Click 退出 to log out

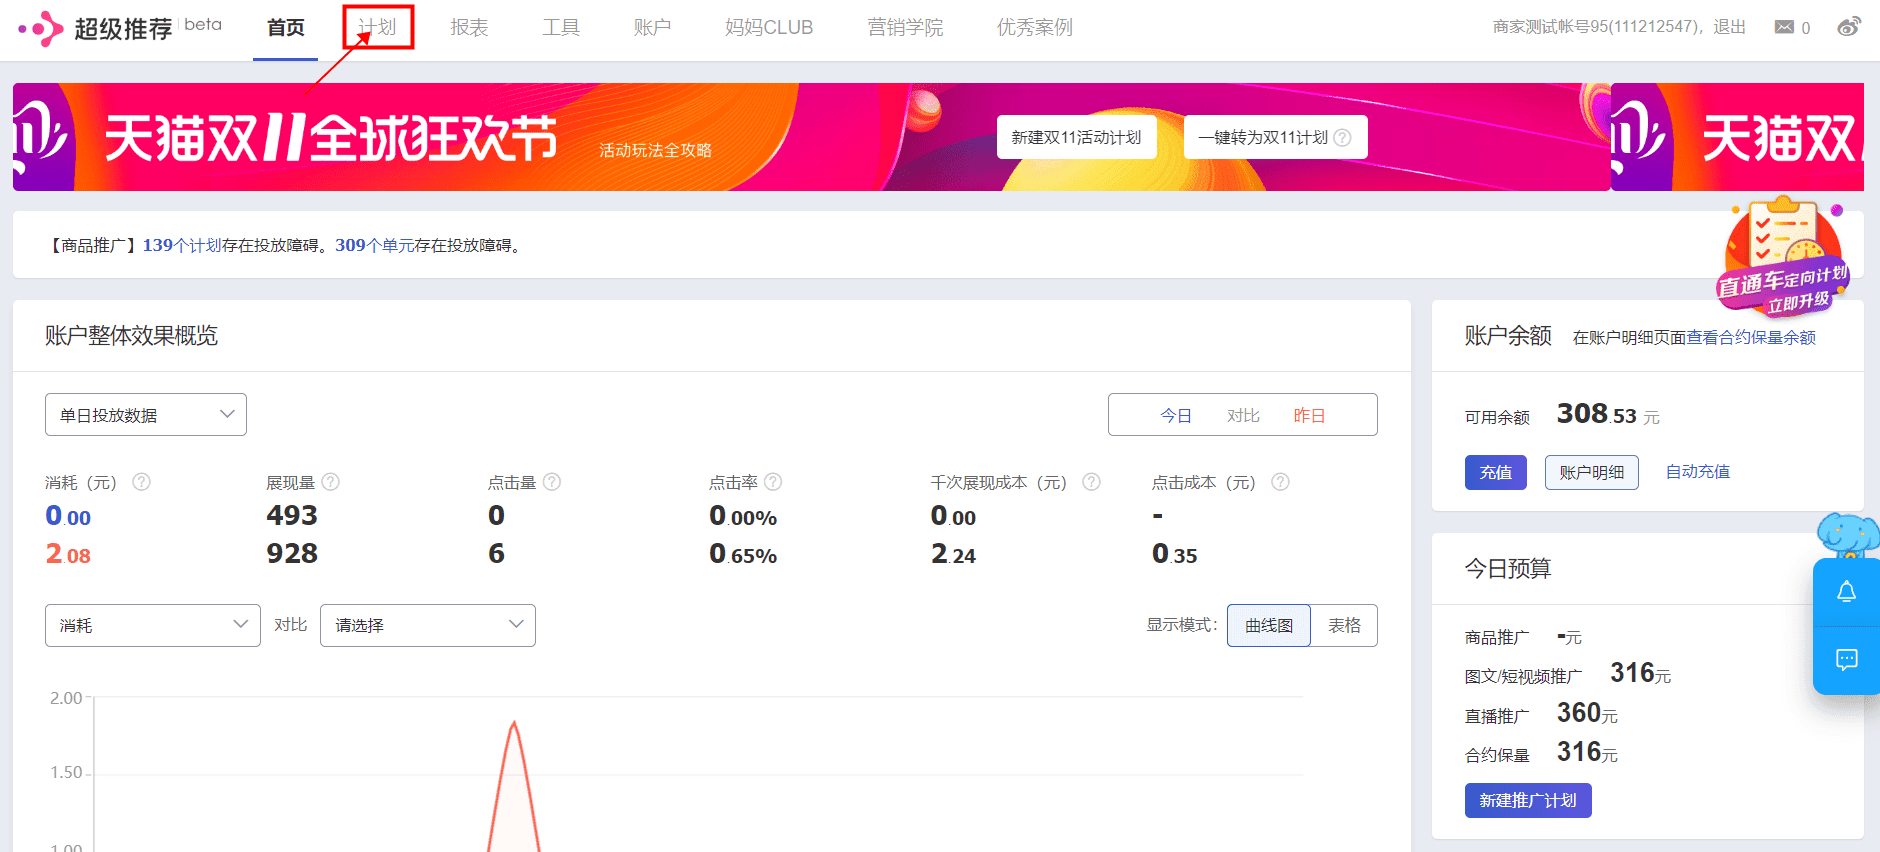(x=1730, y=27)
